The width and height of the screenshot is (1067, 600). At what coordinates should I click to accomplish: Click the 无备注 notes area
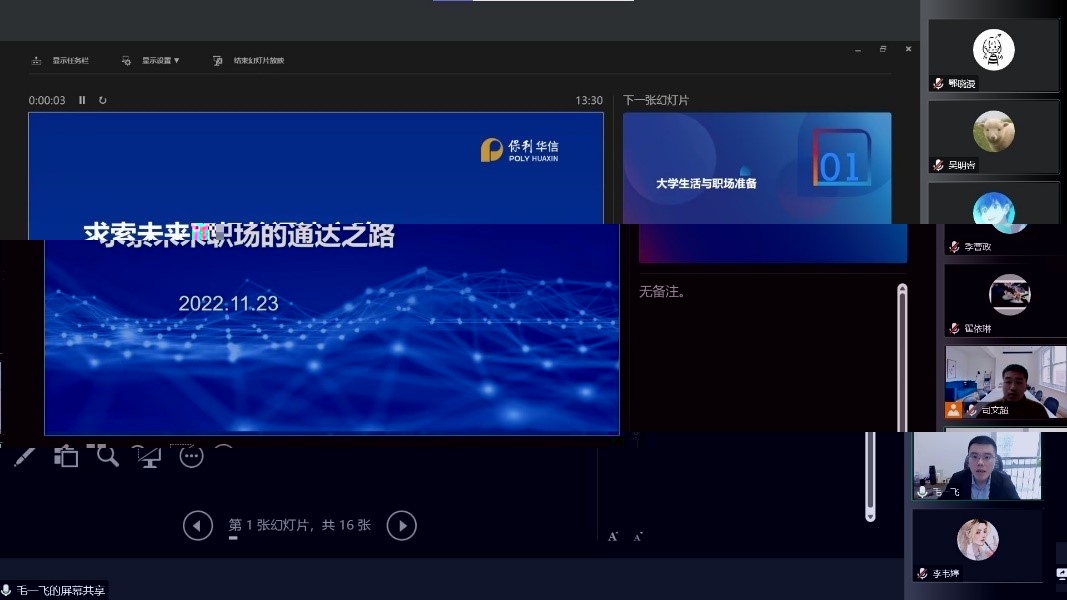point(662,292)
